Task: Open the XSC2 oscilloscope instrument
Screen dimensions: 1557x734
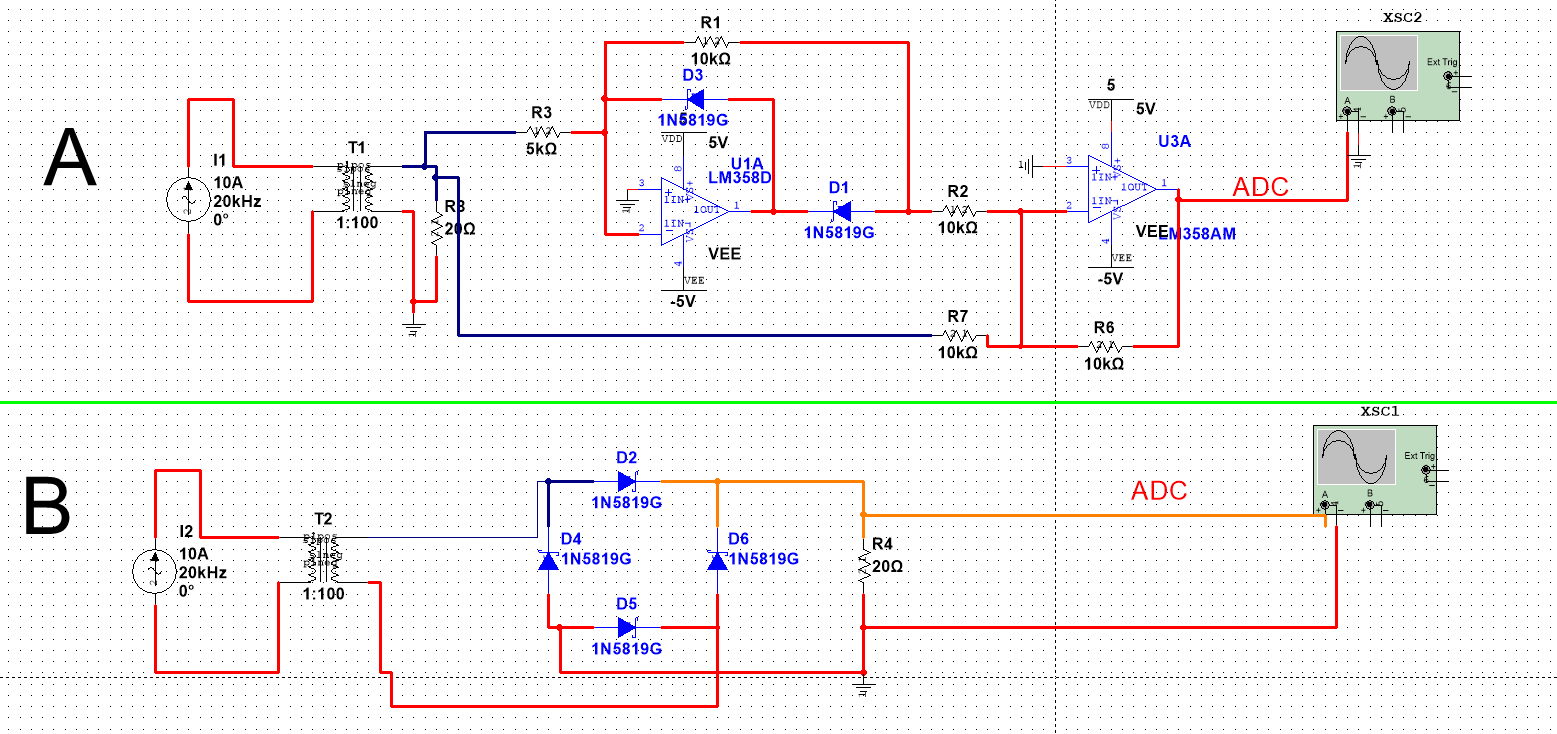Action: 1398,76
